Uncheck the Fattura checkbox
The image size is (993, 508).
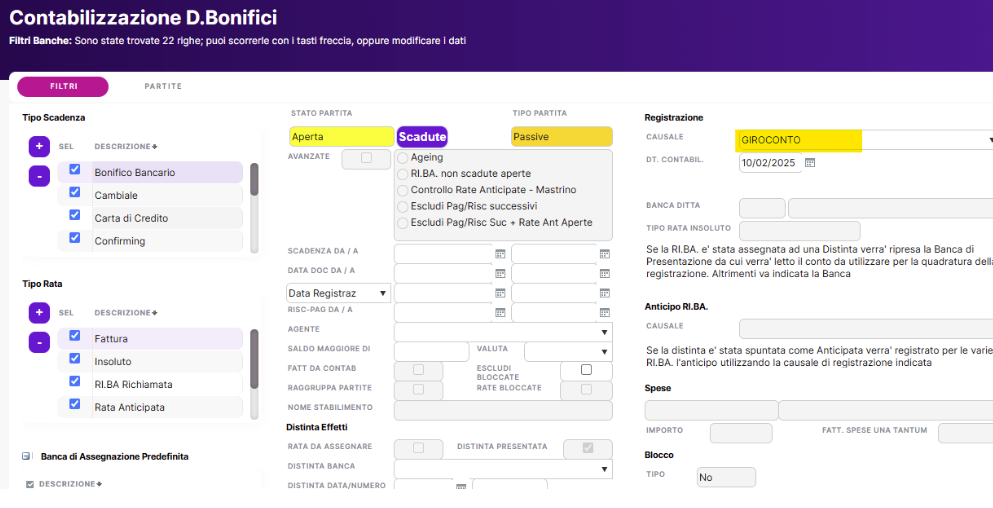tap(75, 335)
